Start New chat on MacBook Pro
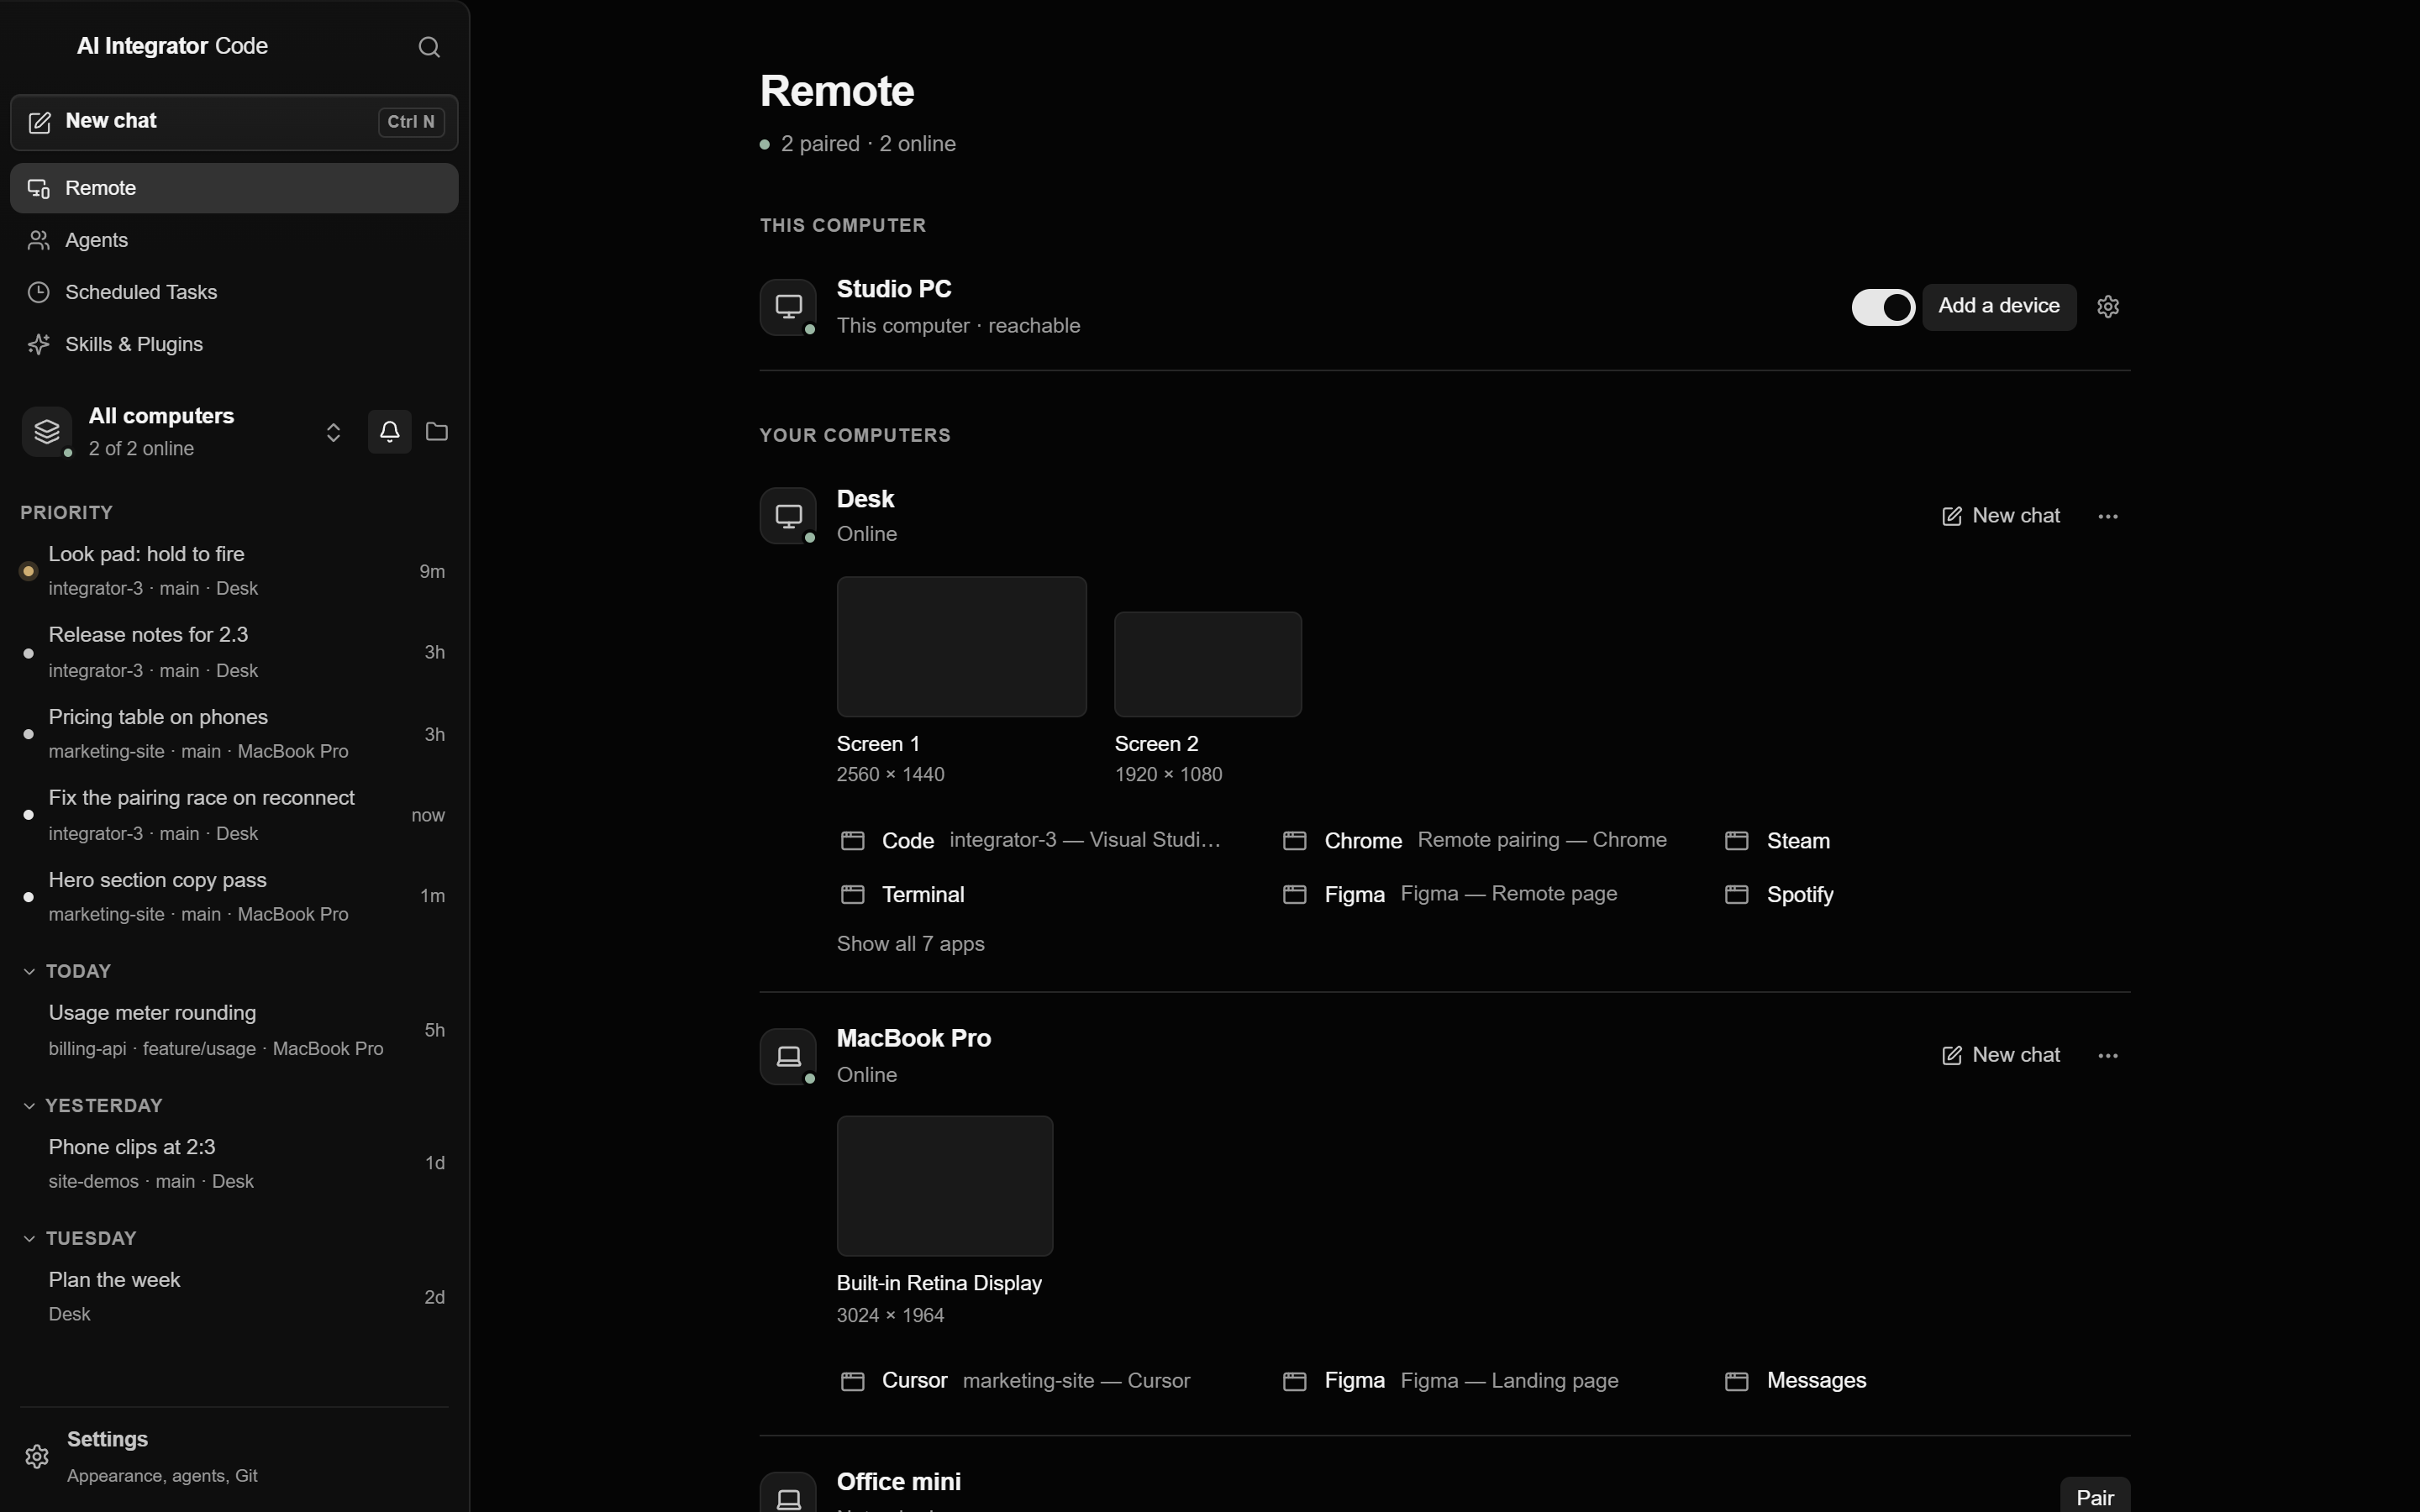Image resolution: width=2420 pixels, height=1512 pixels. [x=2000, y=1056]
